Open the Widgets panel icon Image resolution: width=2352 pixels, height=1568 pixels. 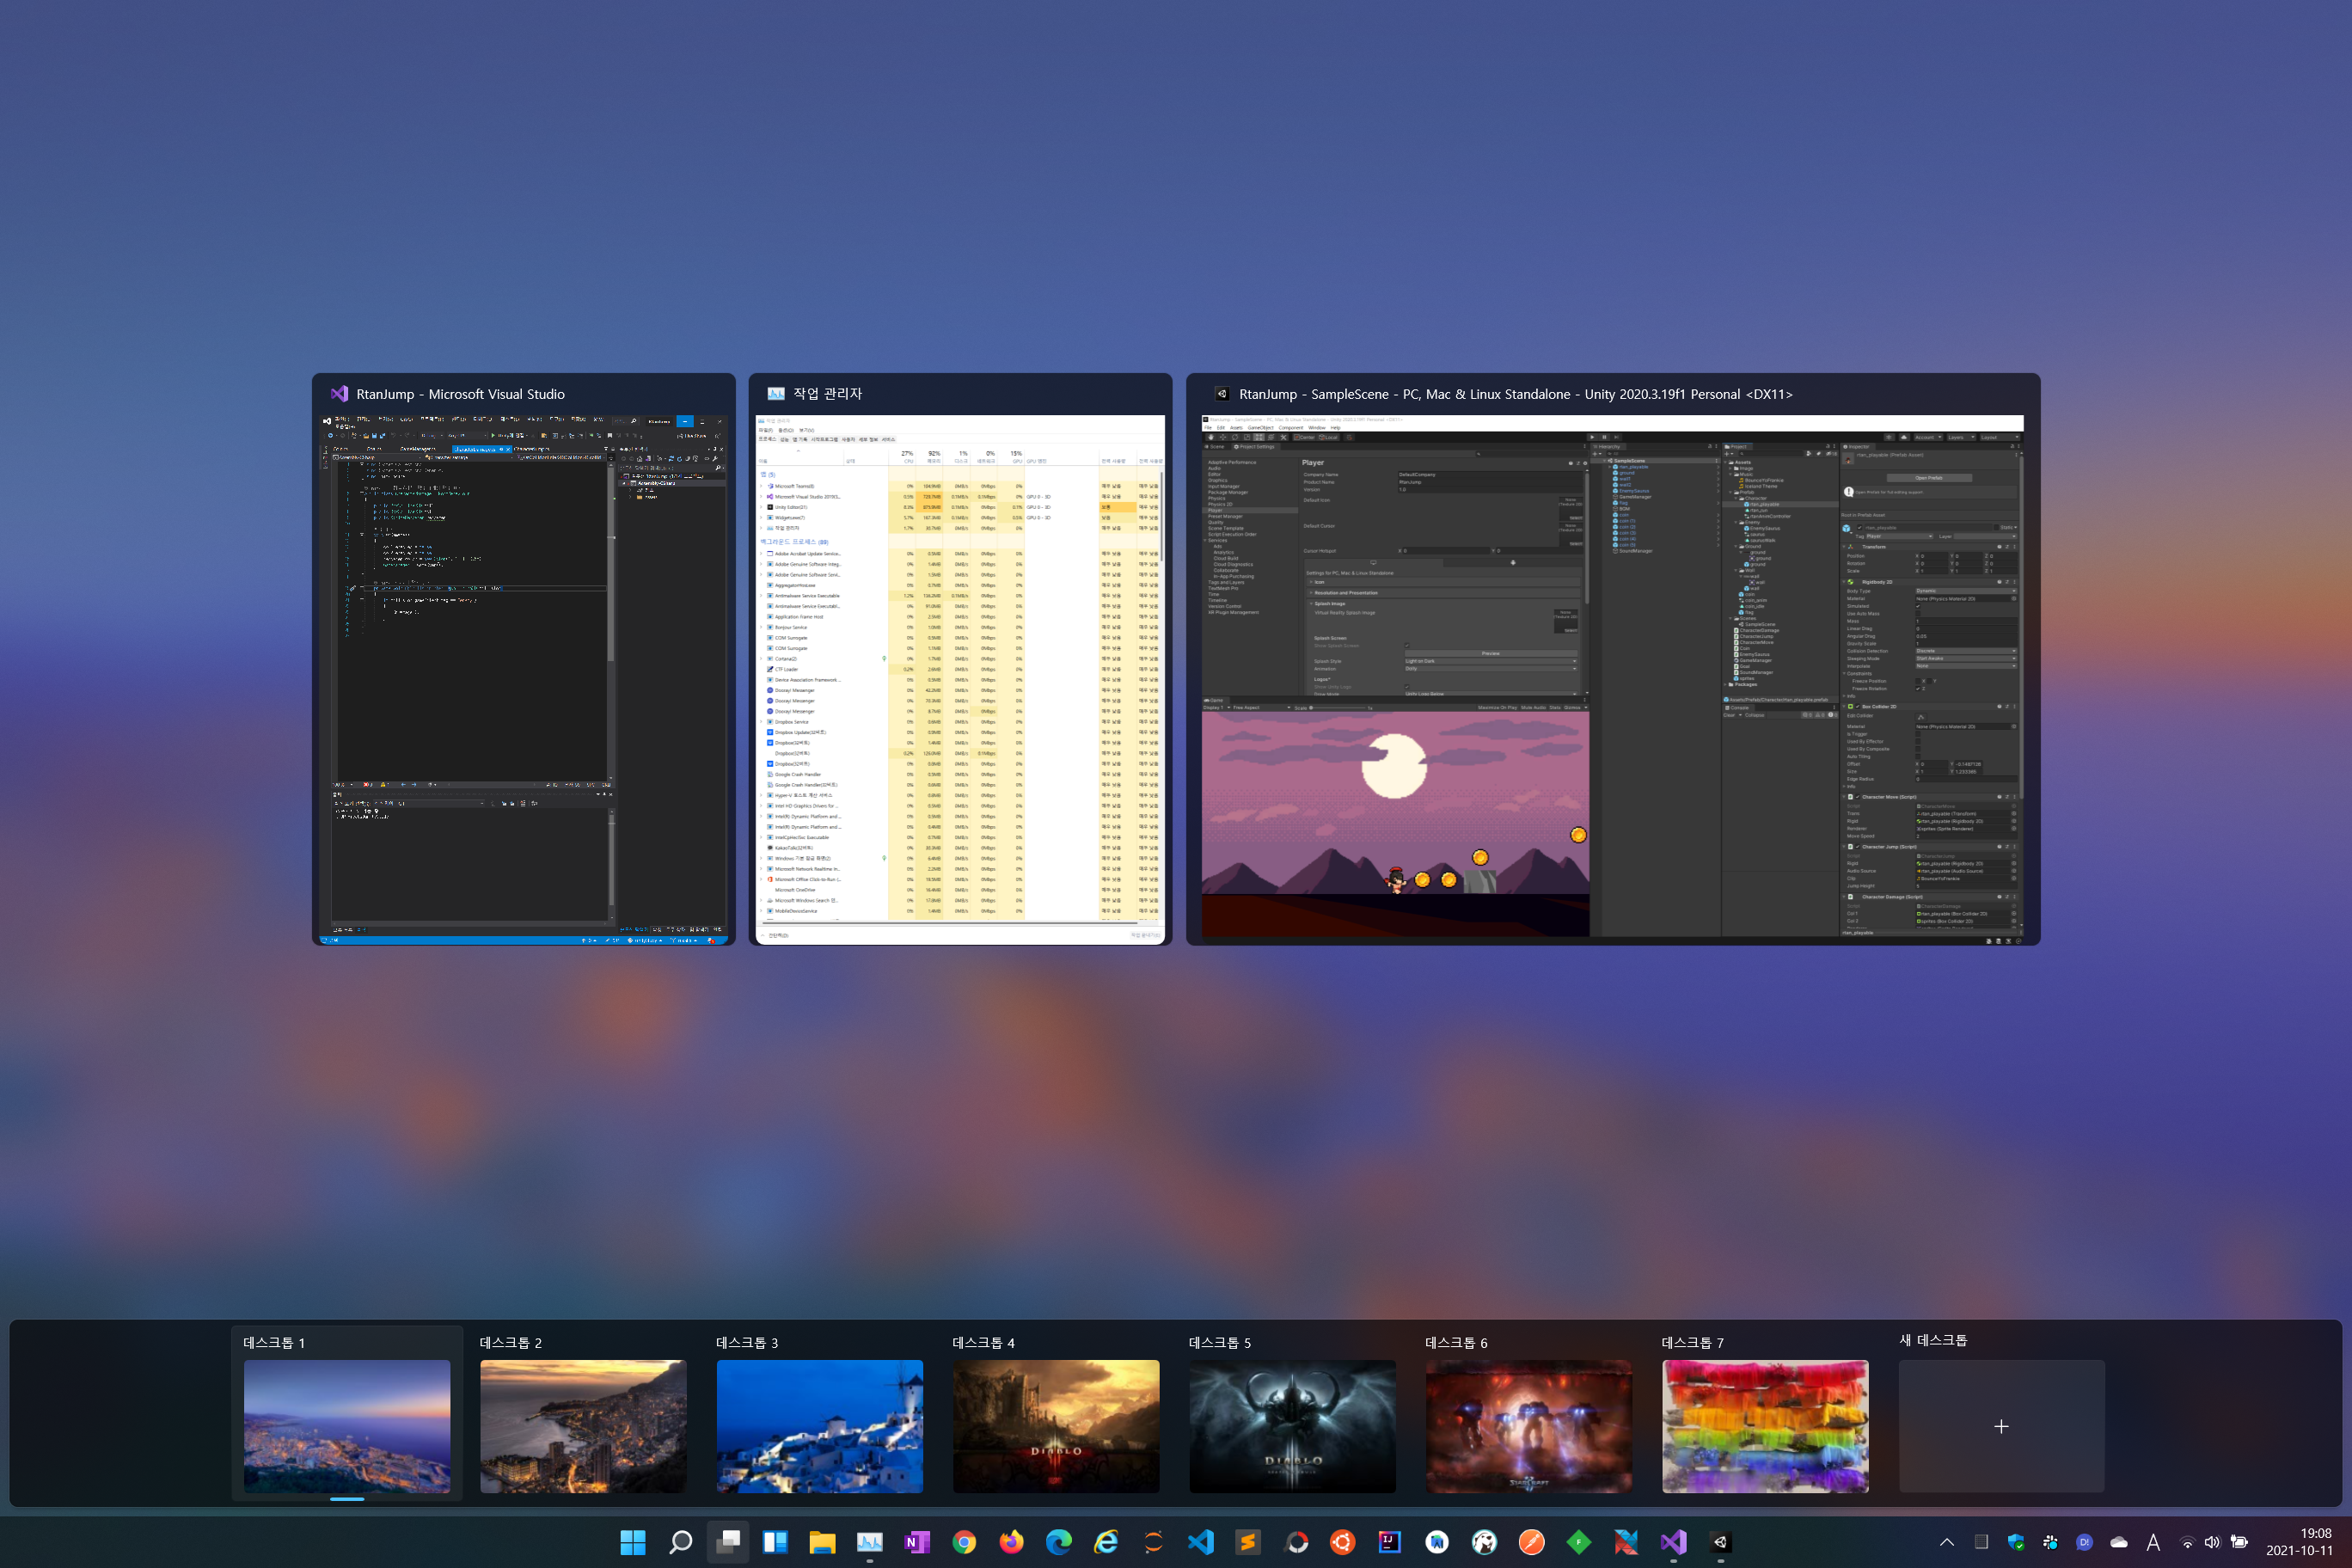point(775,1542)
